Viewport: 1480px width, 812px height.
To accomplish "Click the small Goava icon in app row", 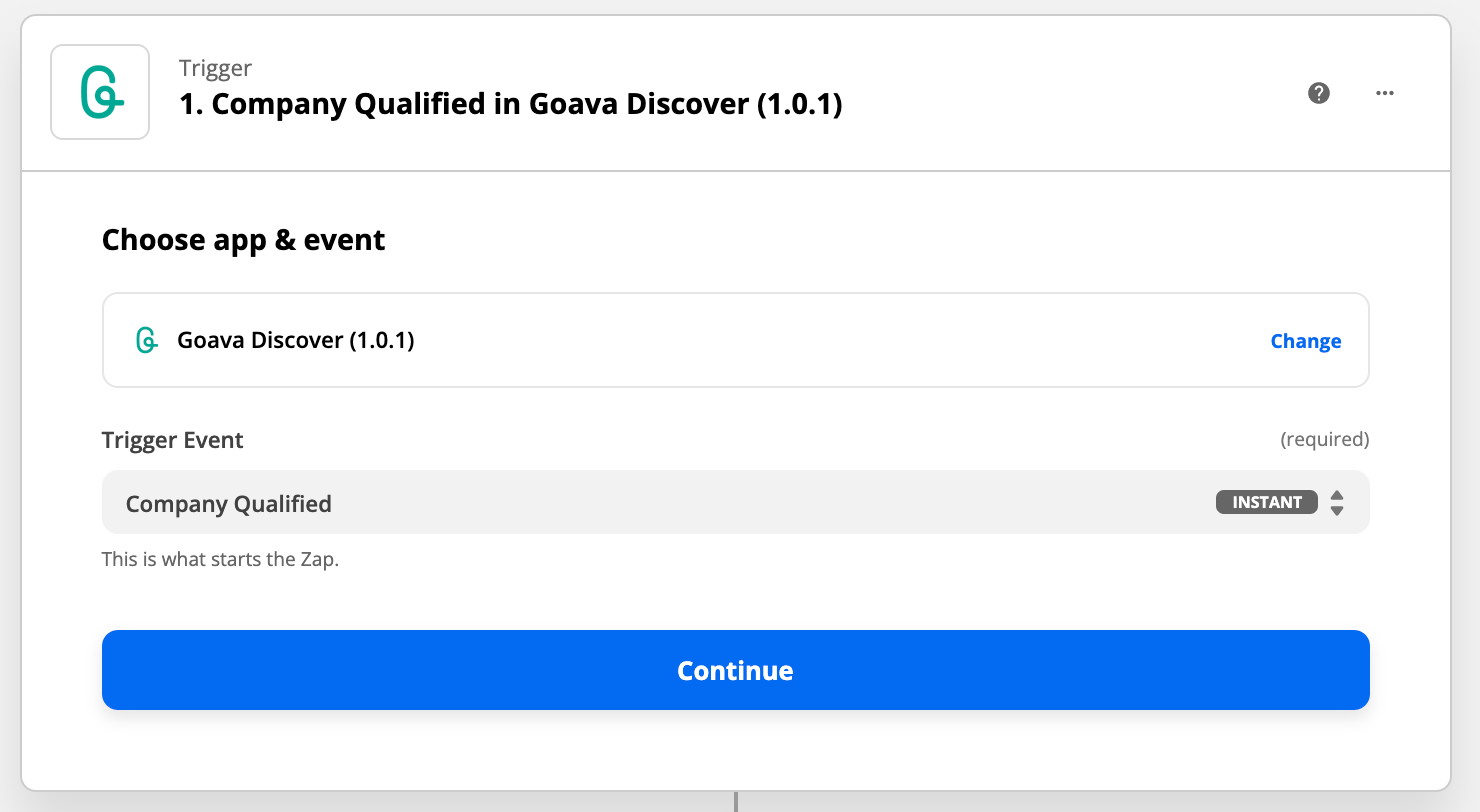I will (x=147, y=340).
